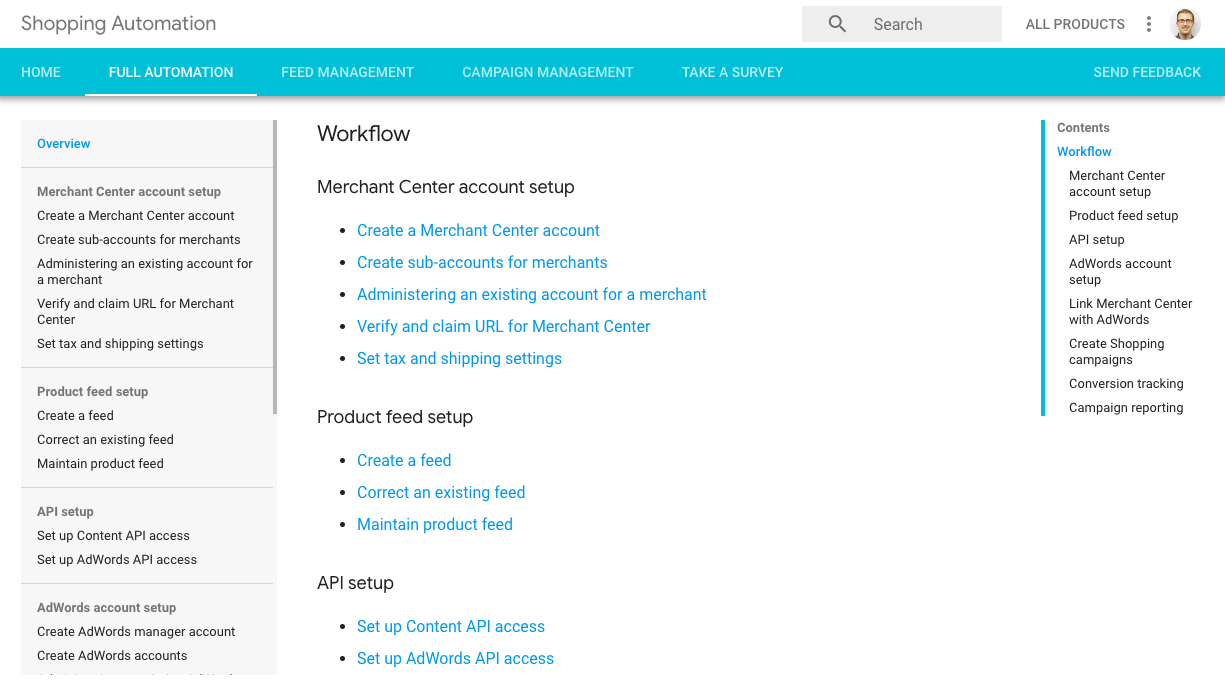
Task: Jump to Create Shopping campaigns in Contents
Action: 1116,352
